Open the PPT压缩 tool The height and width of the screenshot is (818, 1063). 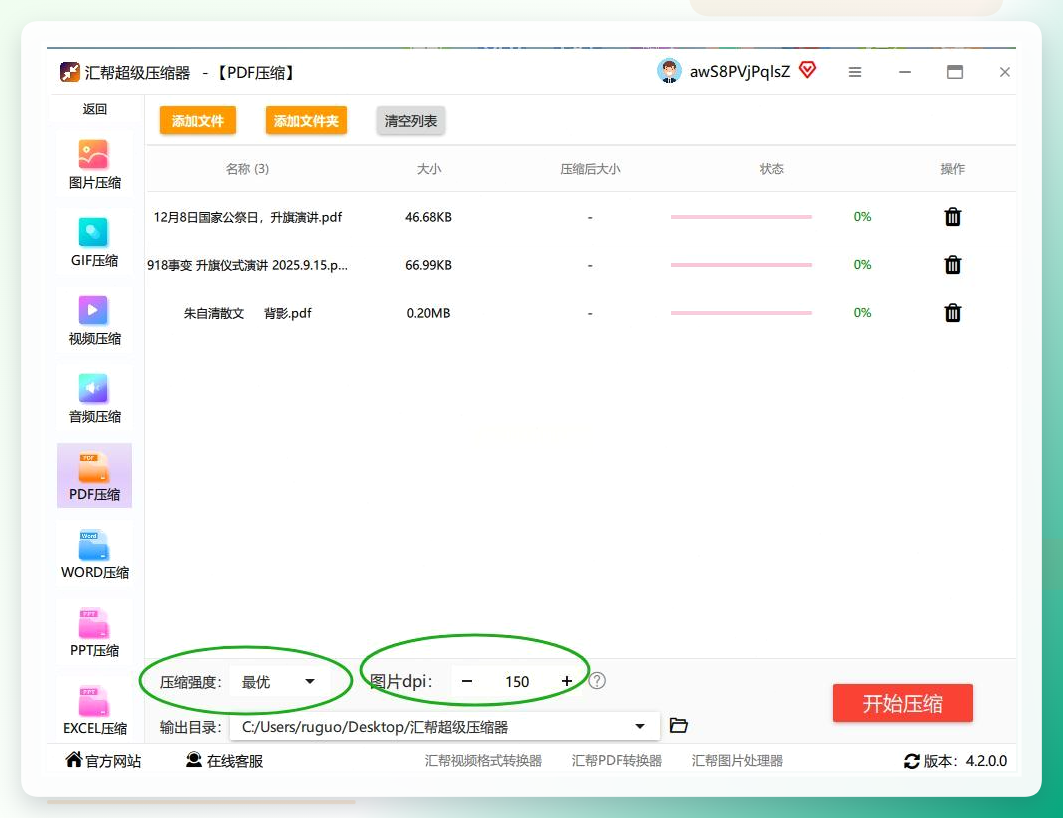click(x=94, y=632)
